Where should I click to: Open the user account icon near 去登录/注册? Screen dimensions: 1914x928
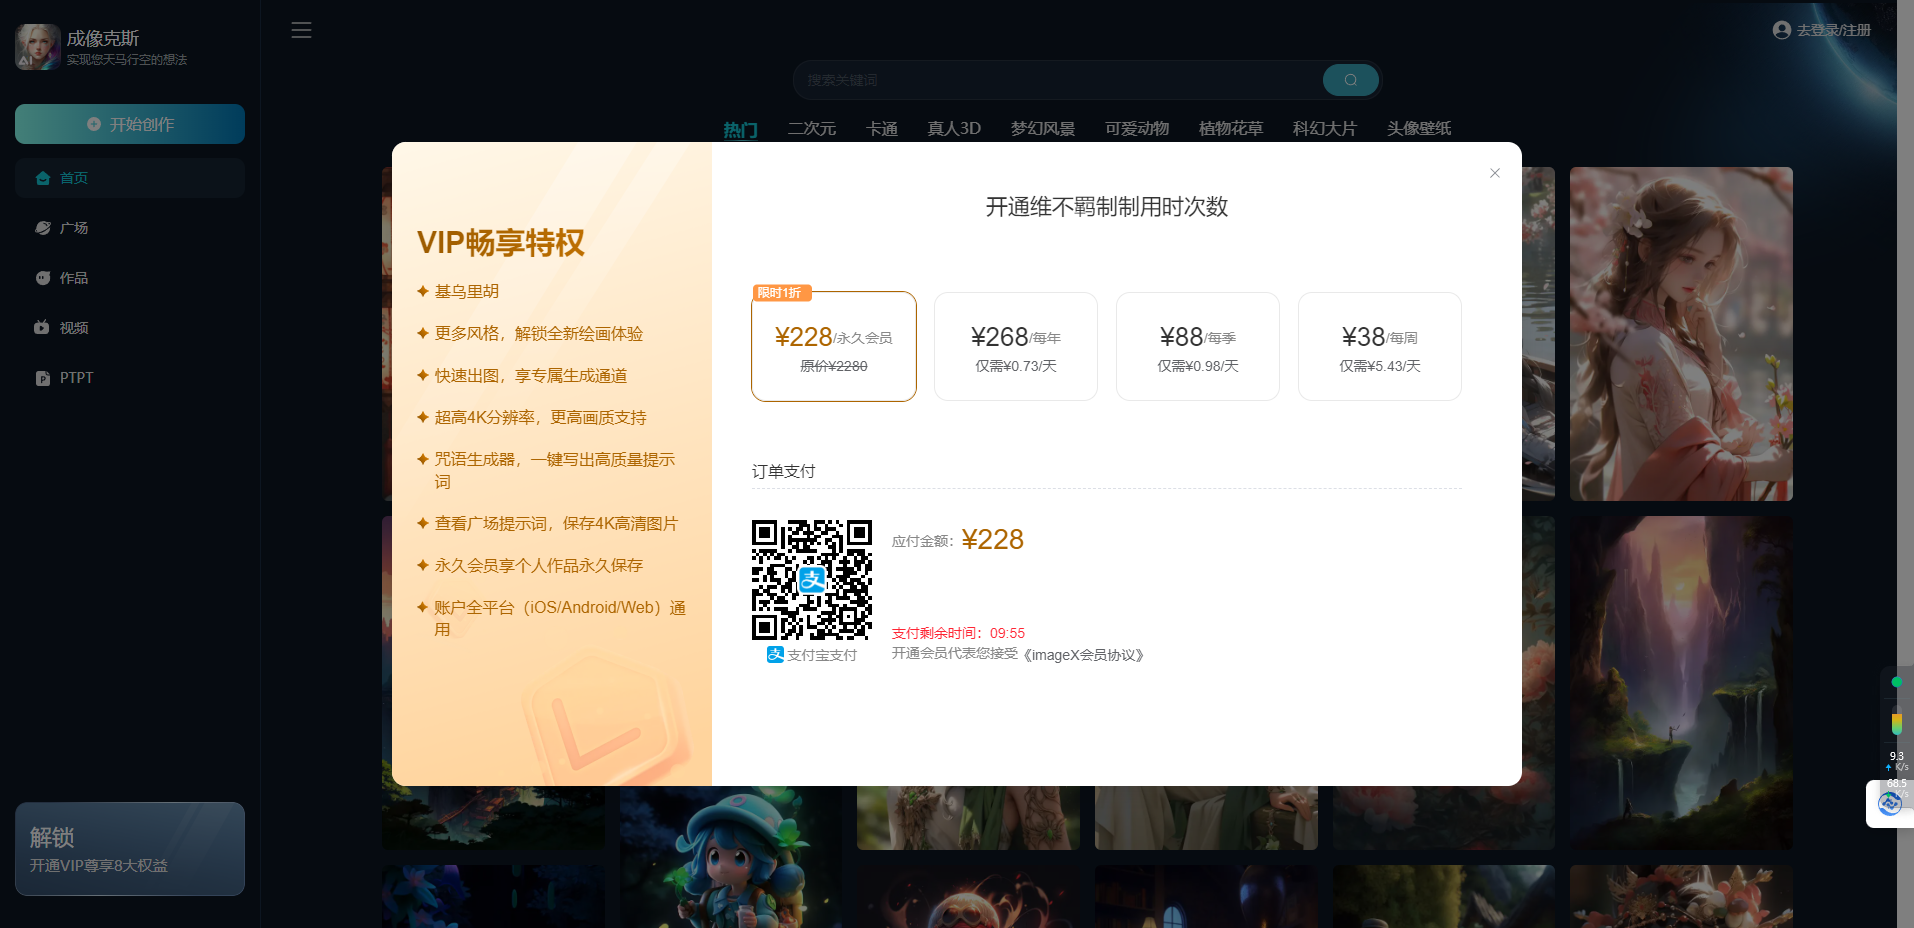(x=1780, y=30)
